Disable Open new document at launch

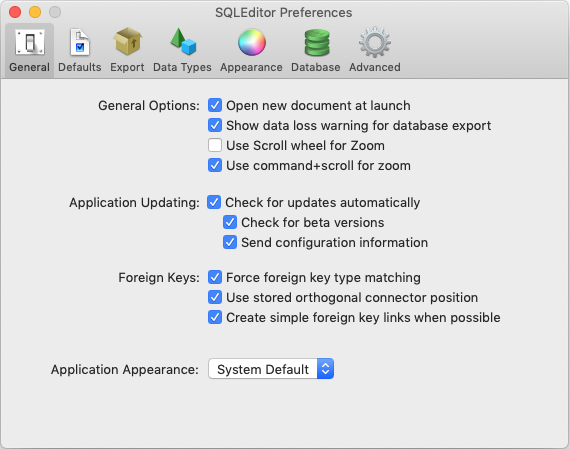(215, 105)
